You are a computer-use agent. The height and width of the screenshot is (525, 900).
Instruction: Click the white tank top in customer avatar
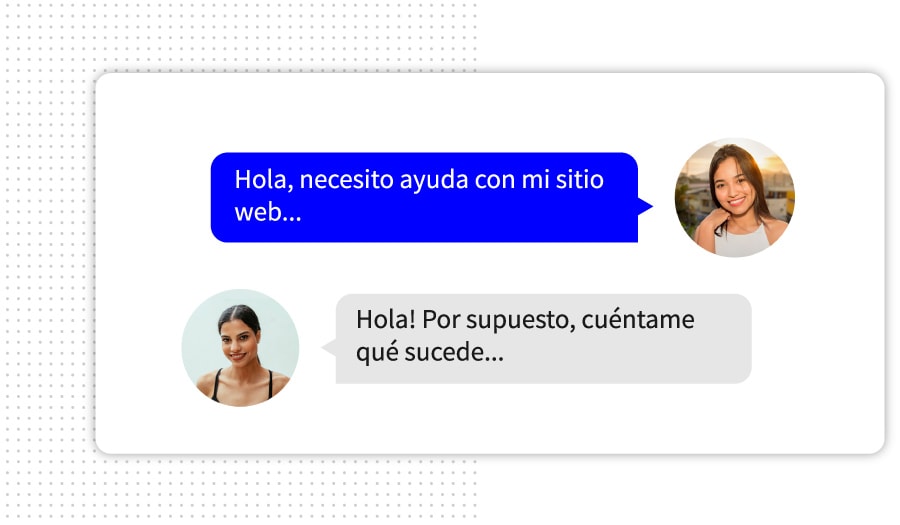pyautogui.click(x=742, y=241)
